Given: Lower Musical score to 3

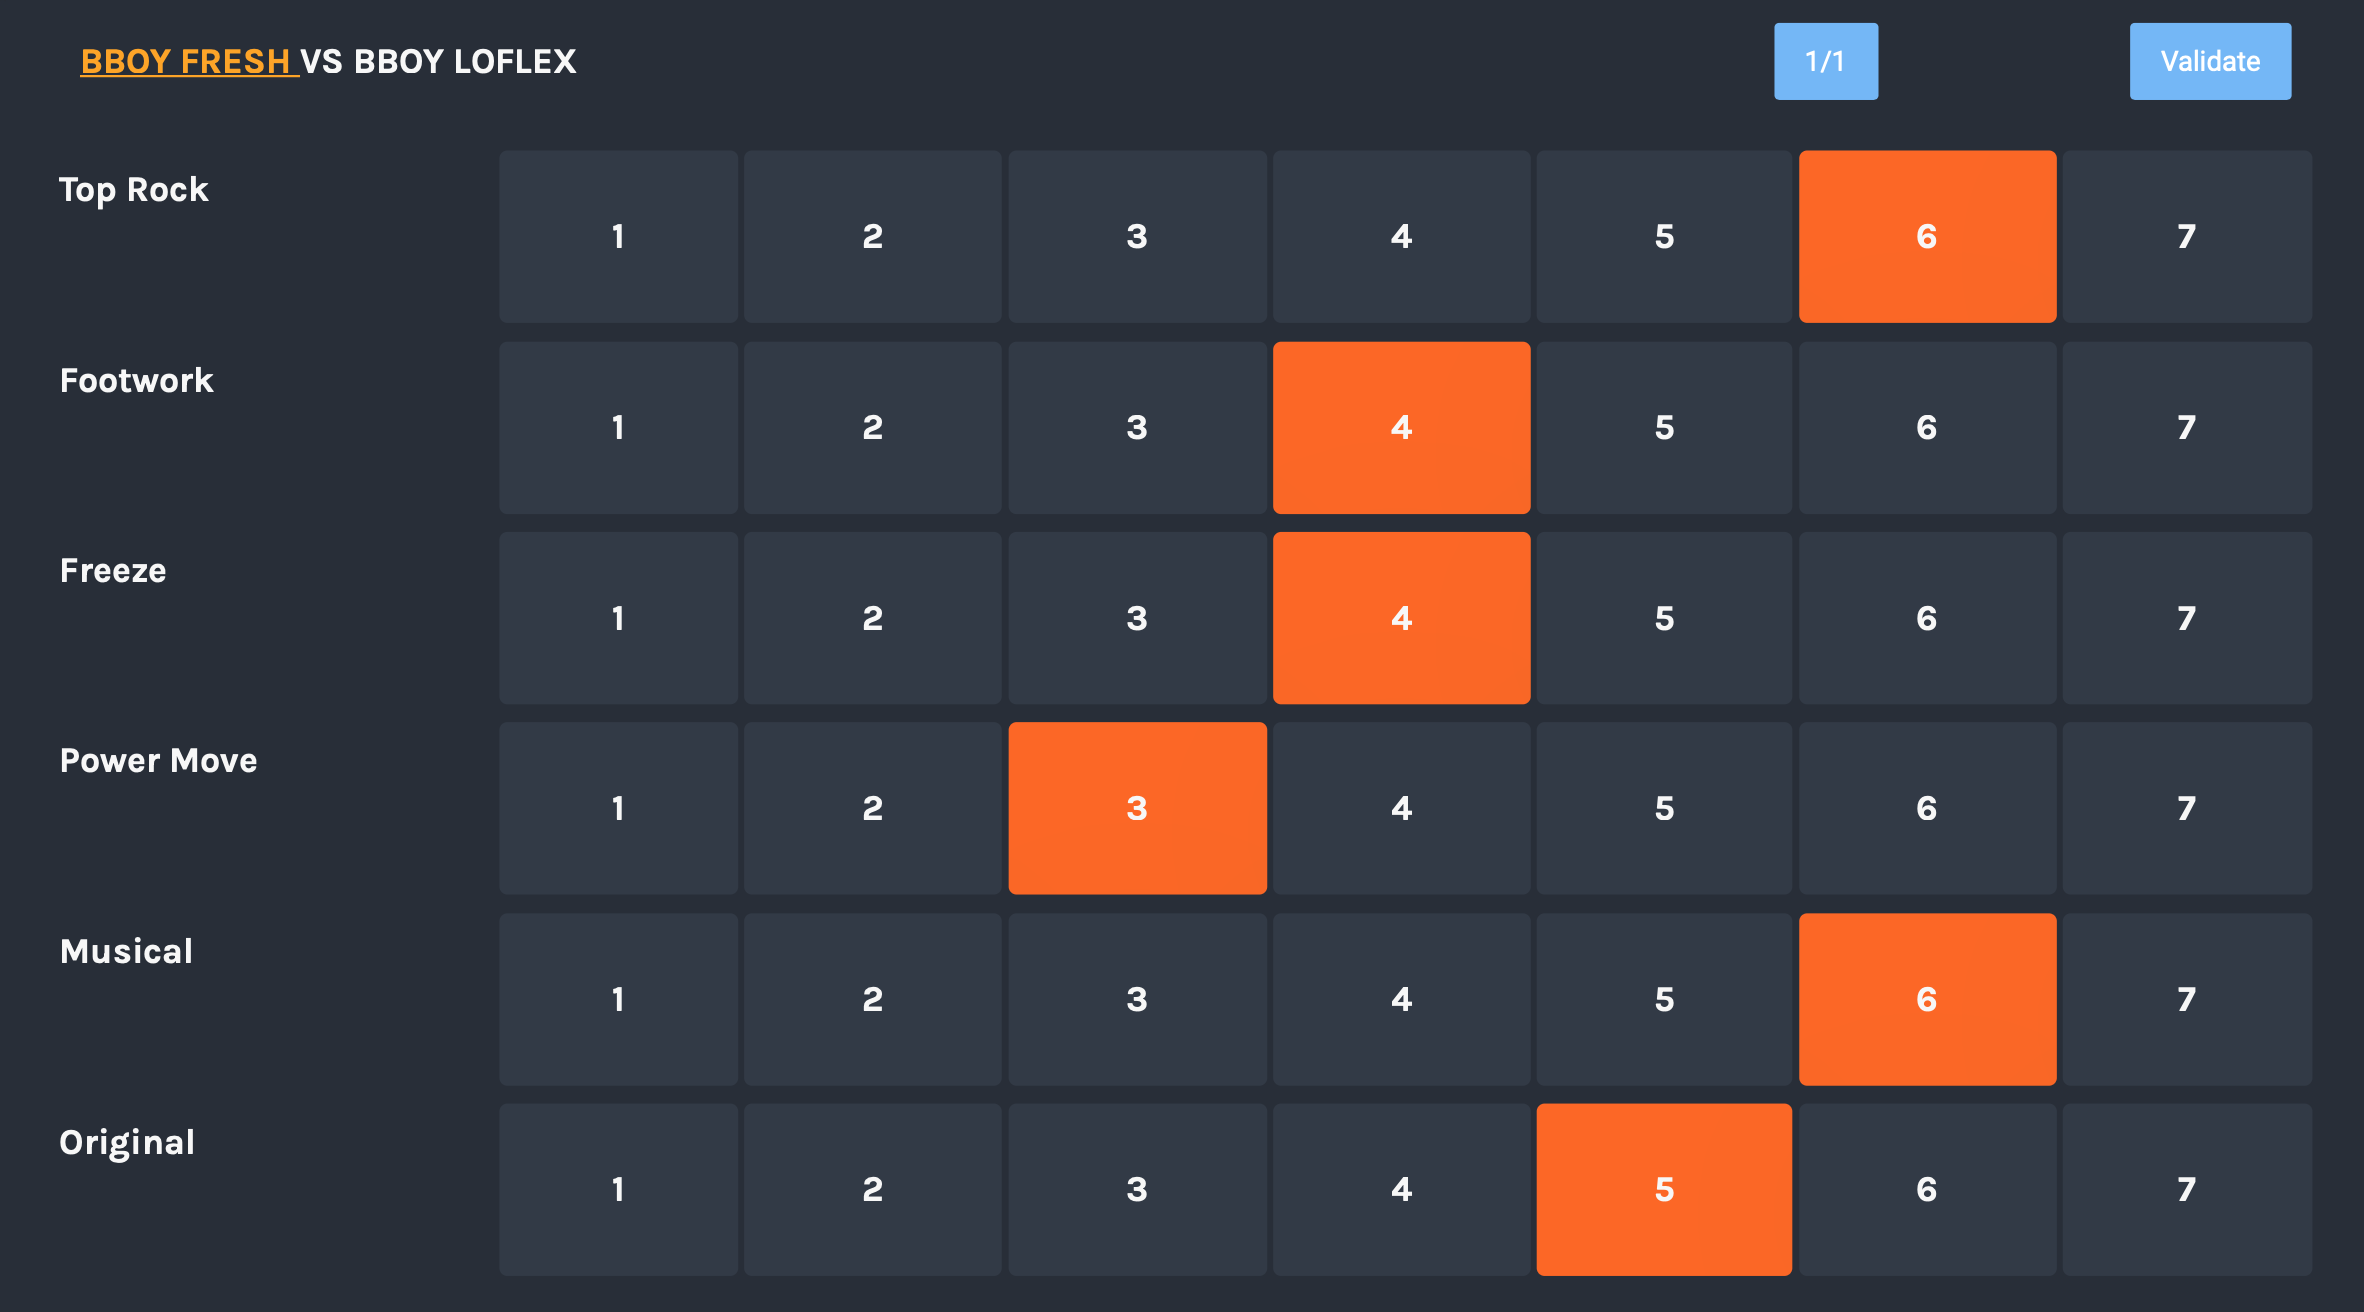Looking at the screenshot, I should (1137, 999).
